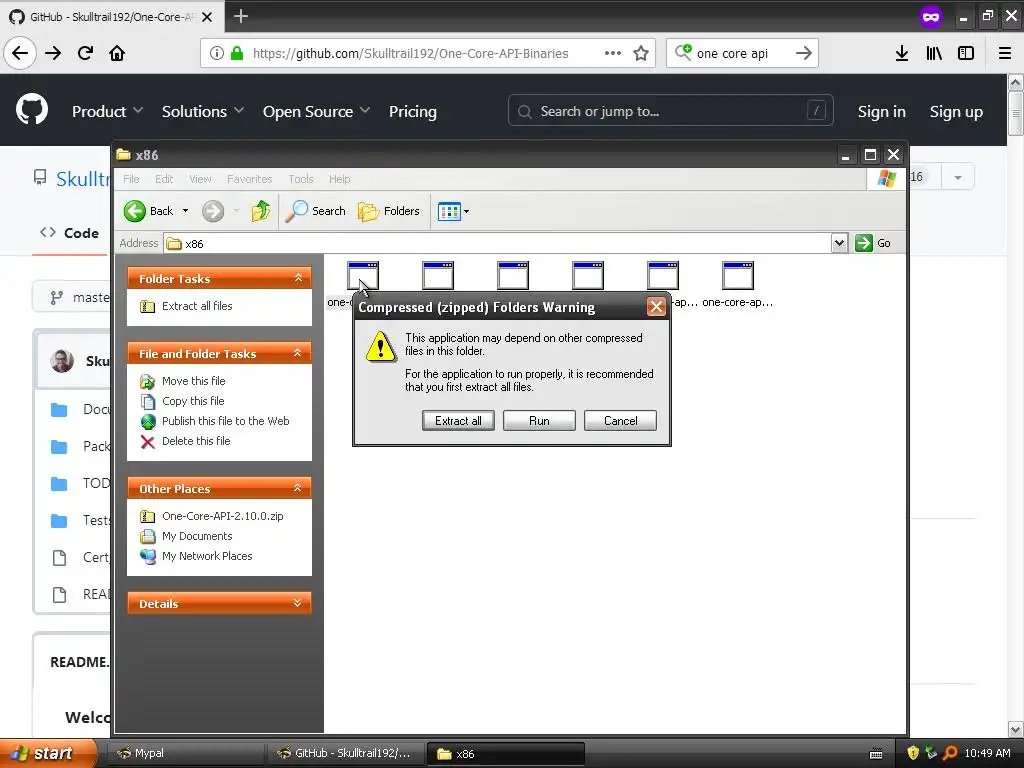The height and width of the screenshot is (768, 1024).
Task: Collapse the Folder Tasks panel
Action: pos(298,278)
